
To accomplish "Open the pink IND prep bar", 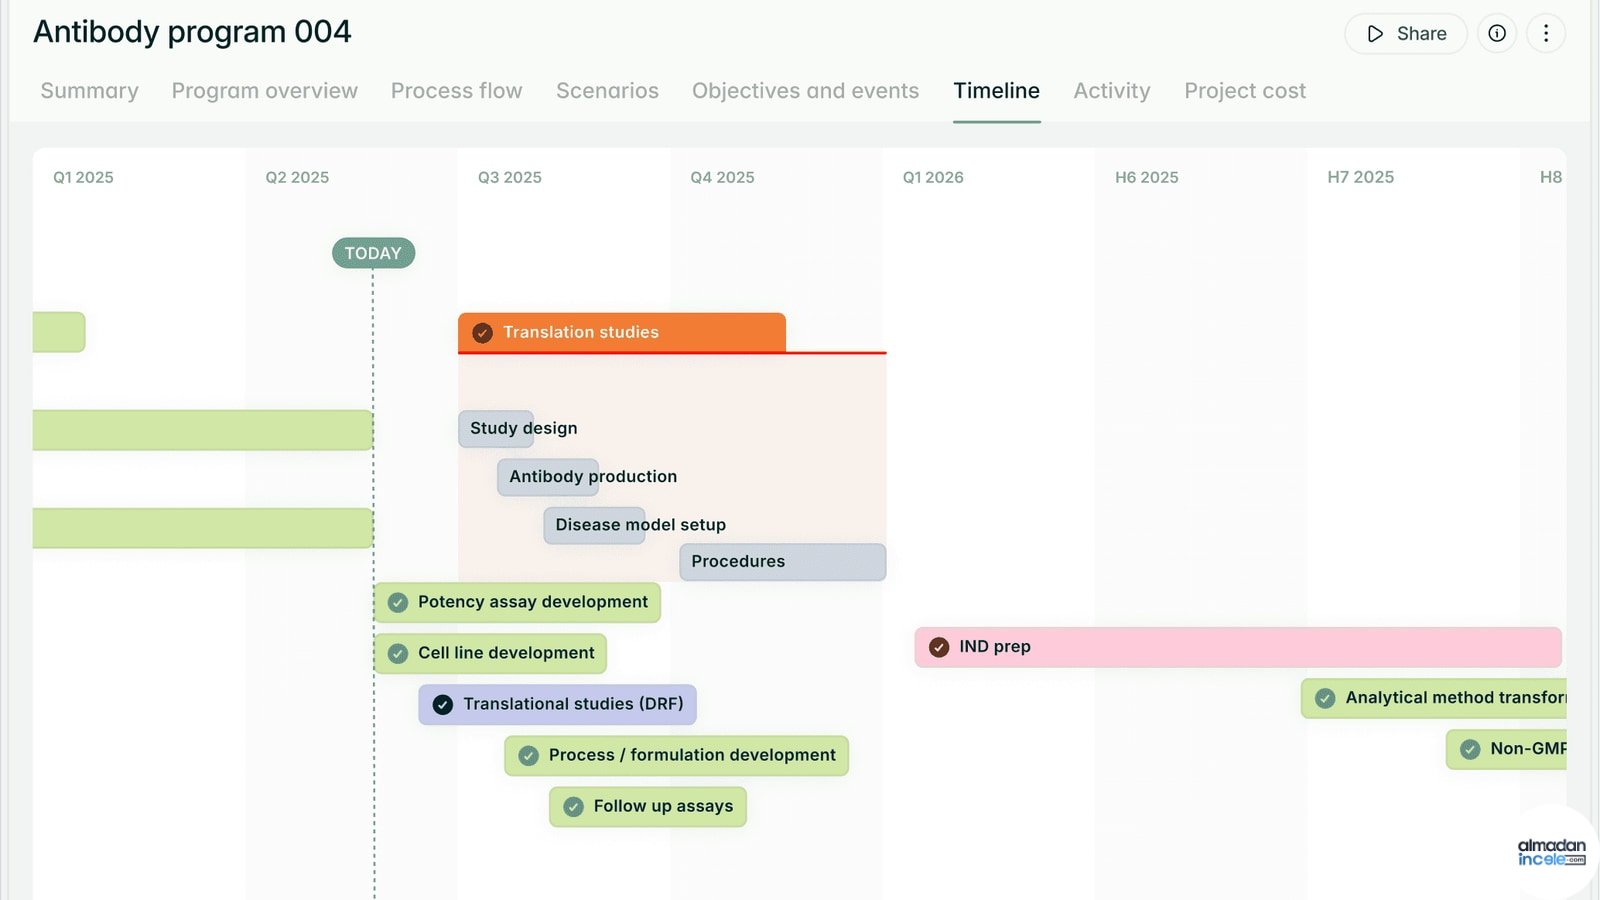I will coord(1238,647).
